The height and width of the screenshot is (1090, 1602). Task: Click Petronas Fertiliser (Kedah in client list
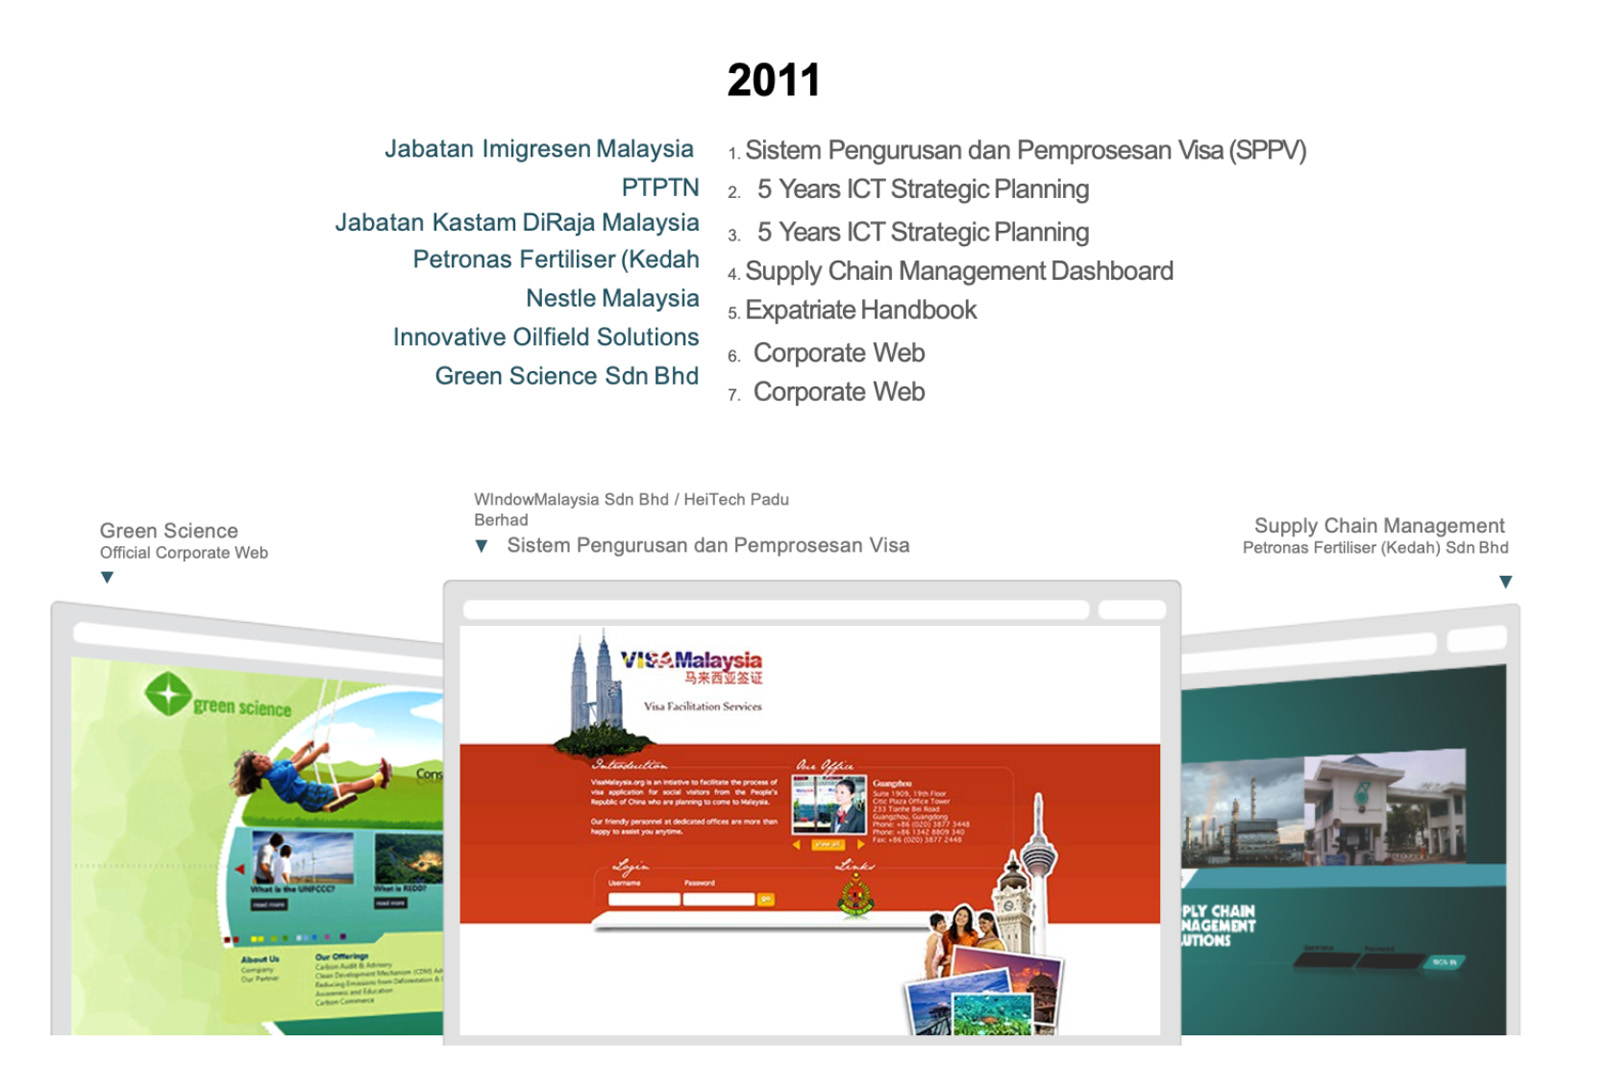(x=556, y=260)
